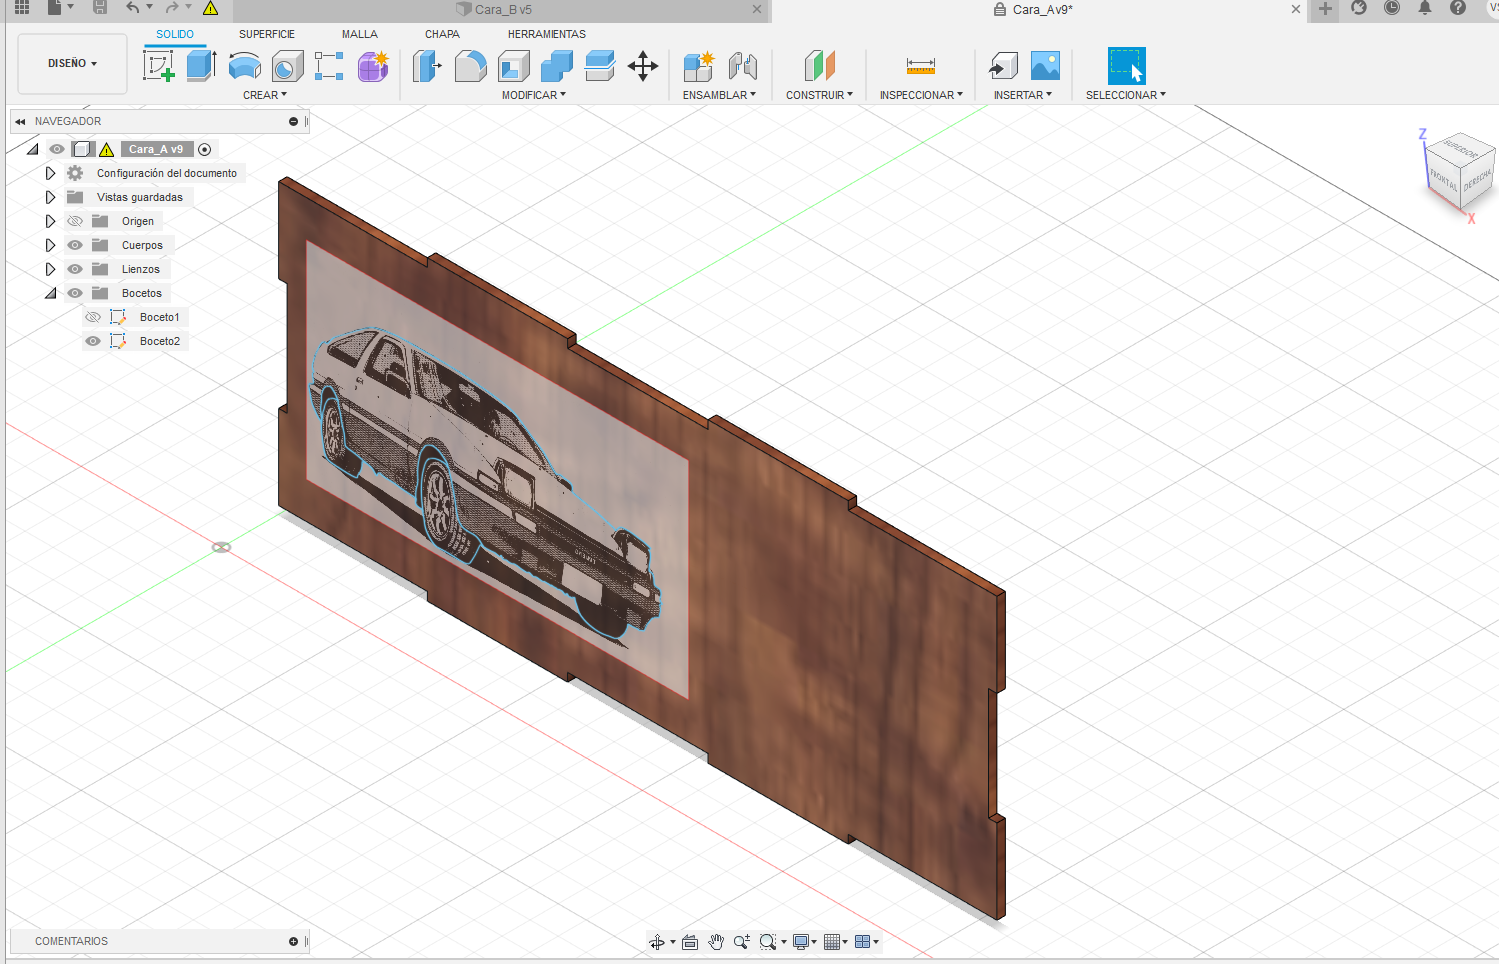The width and height of the screenshot is (1499, 964).
Task: Hide the Lienzos folder
Action: [x=75, y=269]
